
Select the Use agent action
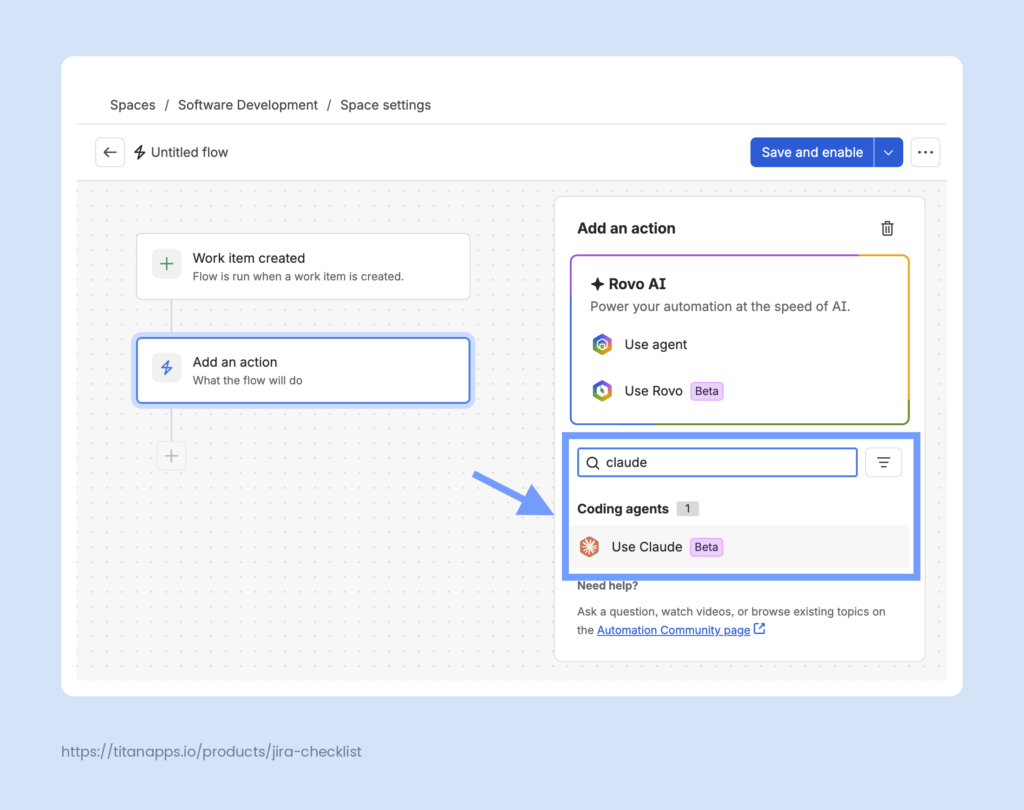[739, 344]
